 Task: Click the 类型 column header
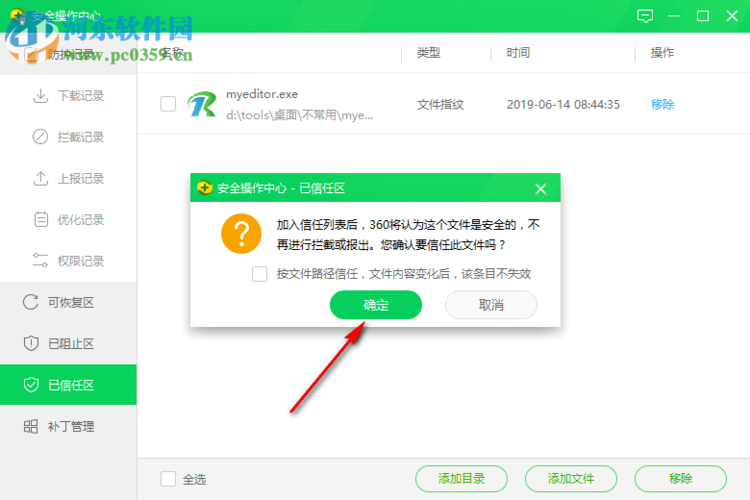pyautogui.click(x=428, y=53)
